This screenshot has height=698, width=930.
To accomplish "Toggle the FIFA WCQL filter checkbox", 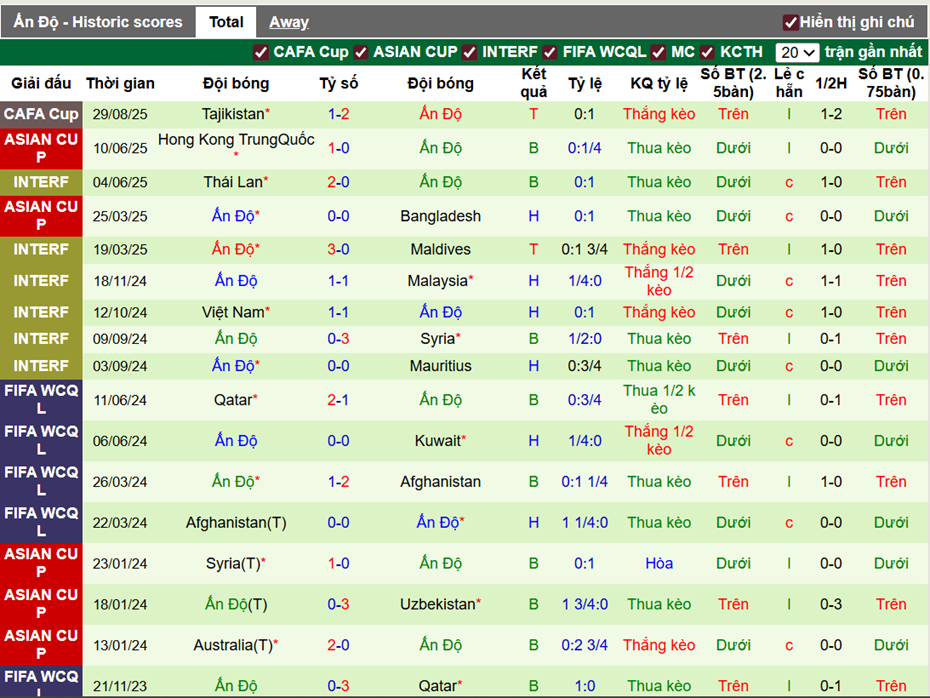I will 550,52.
